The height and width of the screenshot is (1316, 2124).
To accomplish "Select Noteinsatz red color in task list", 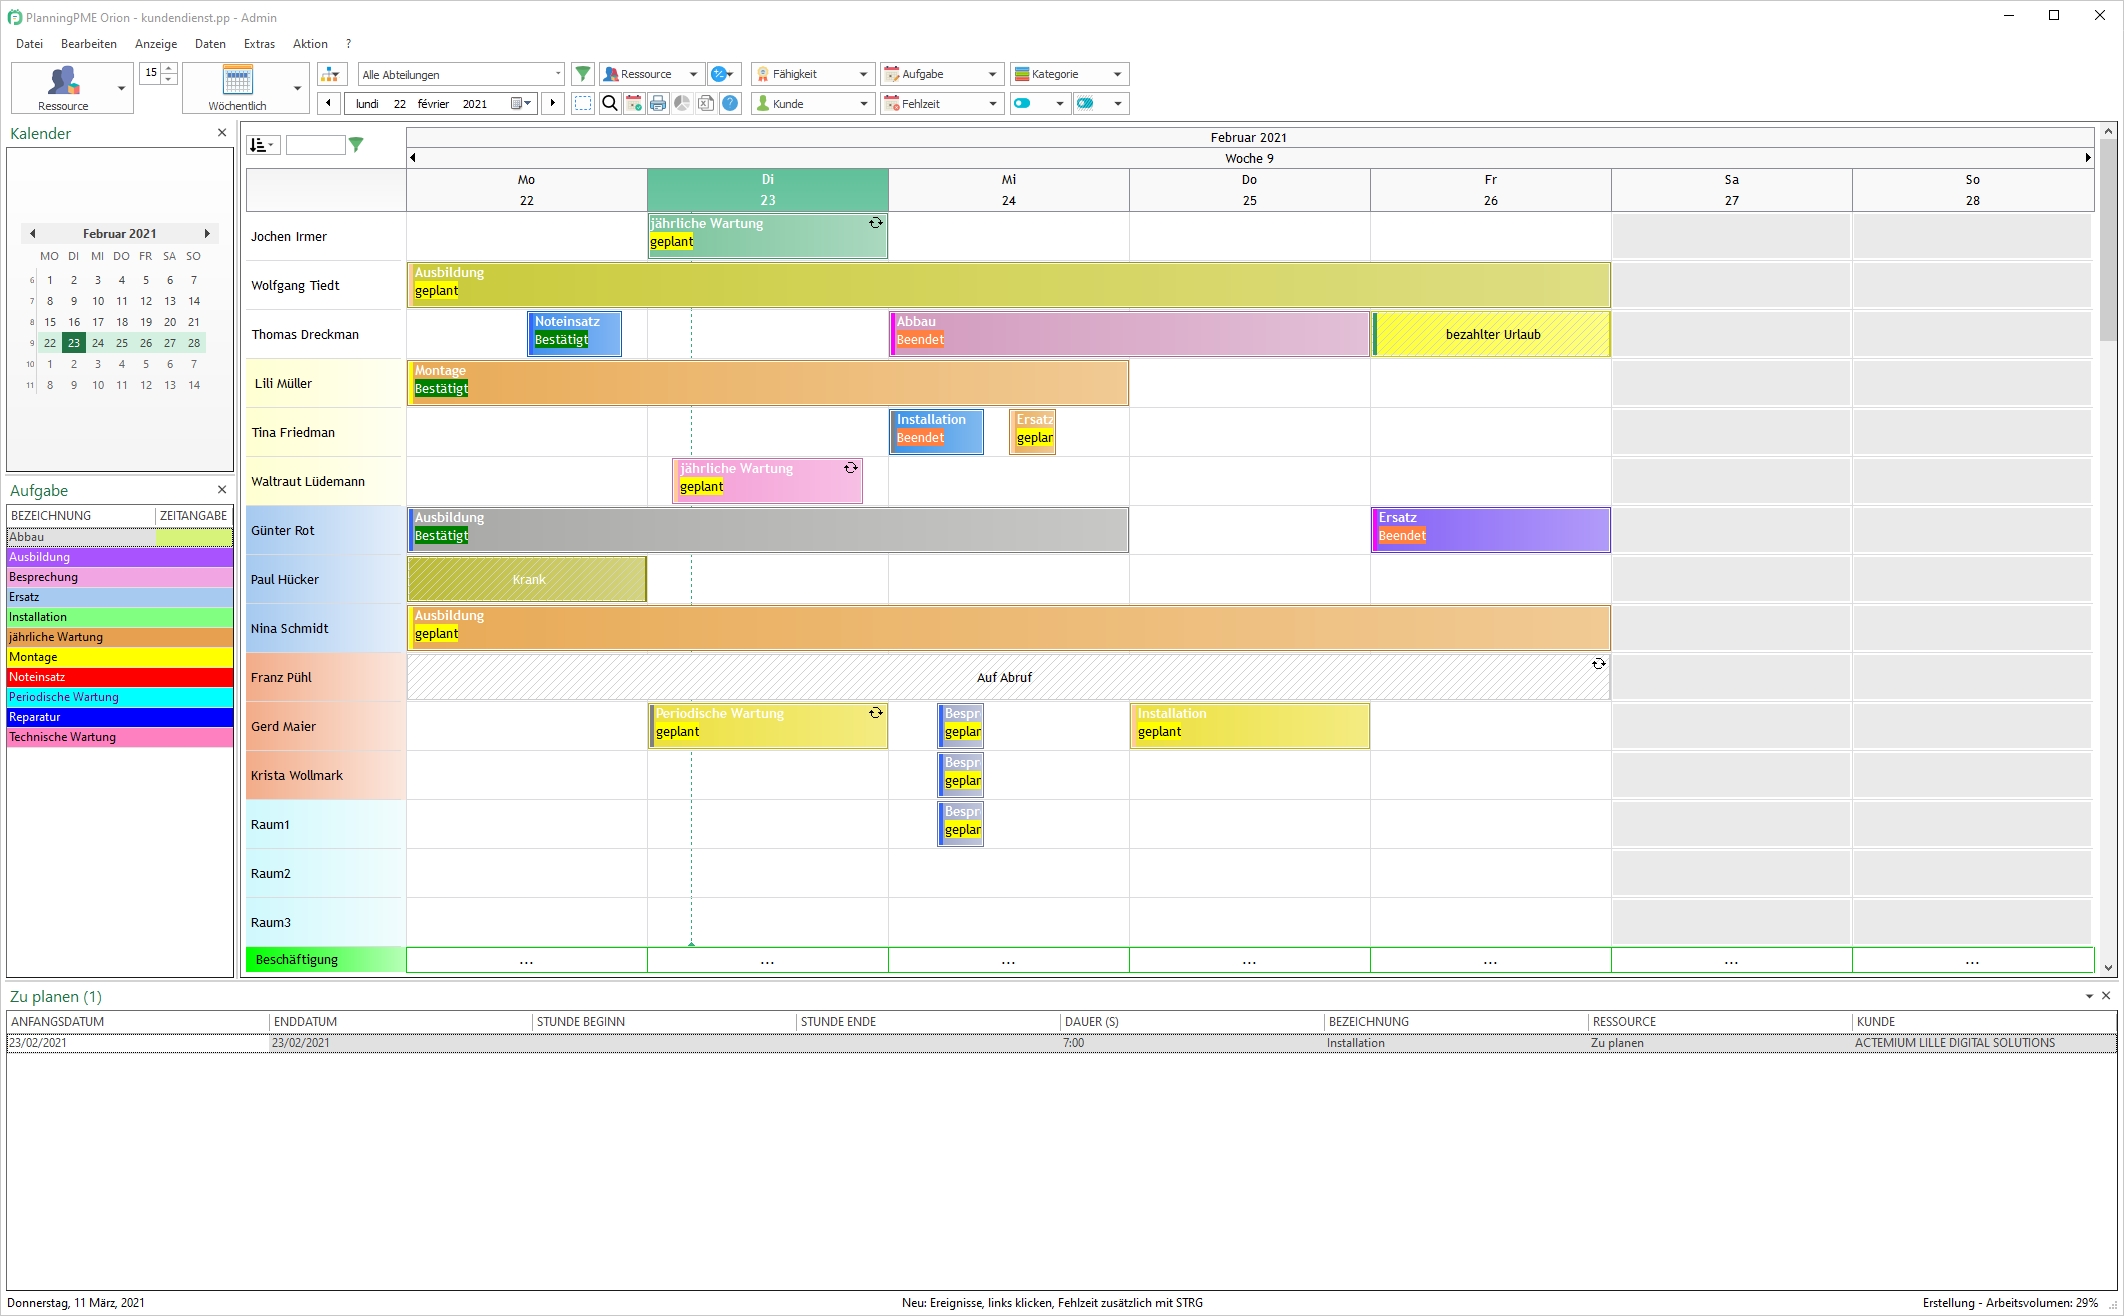I will 120,677.
